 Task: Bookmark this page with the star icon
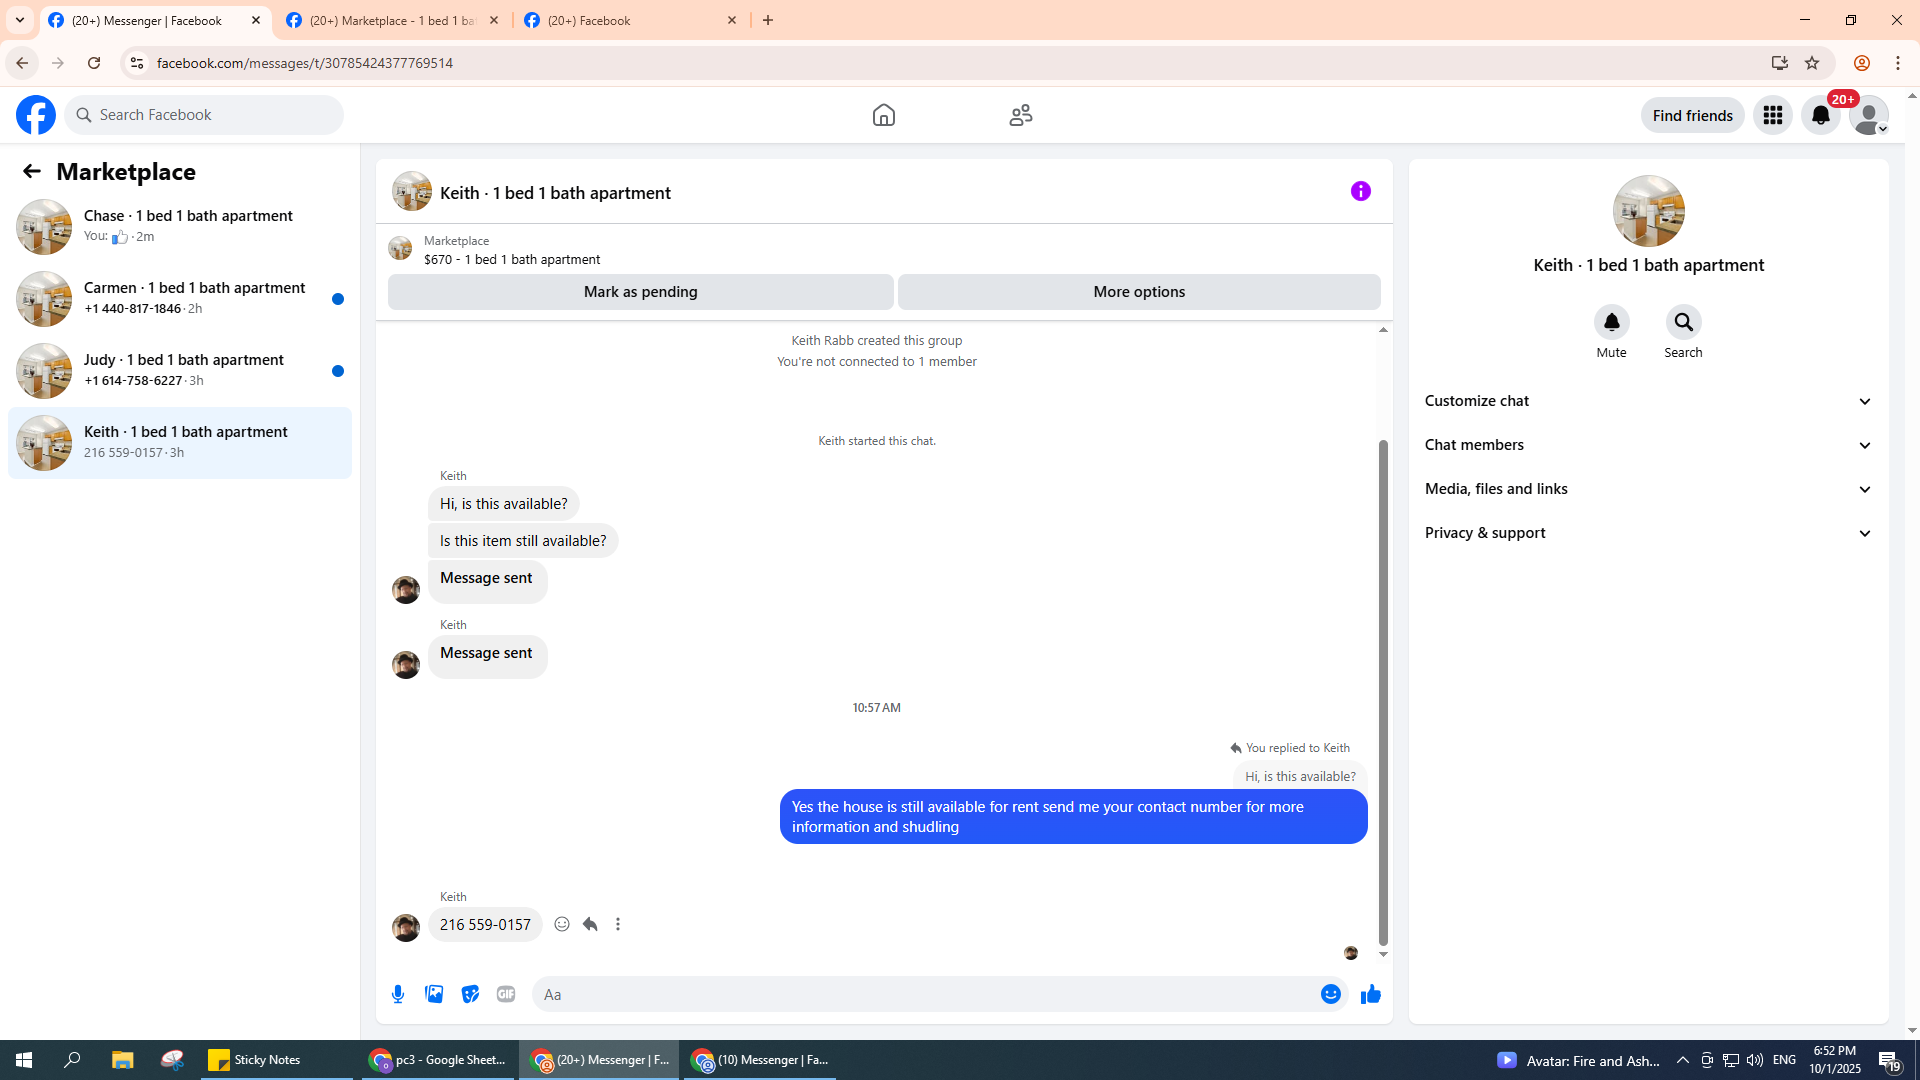1812,63
